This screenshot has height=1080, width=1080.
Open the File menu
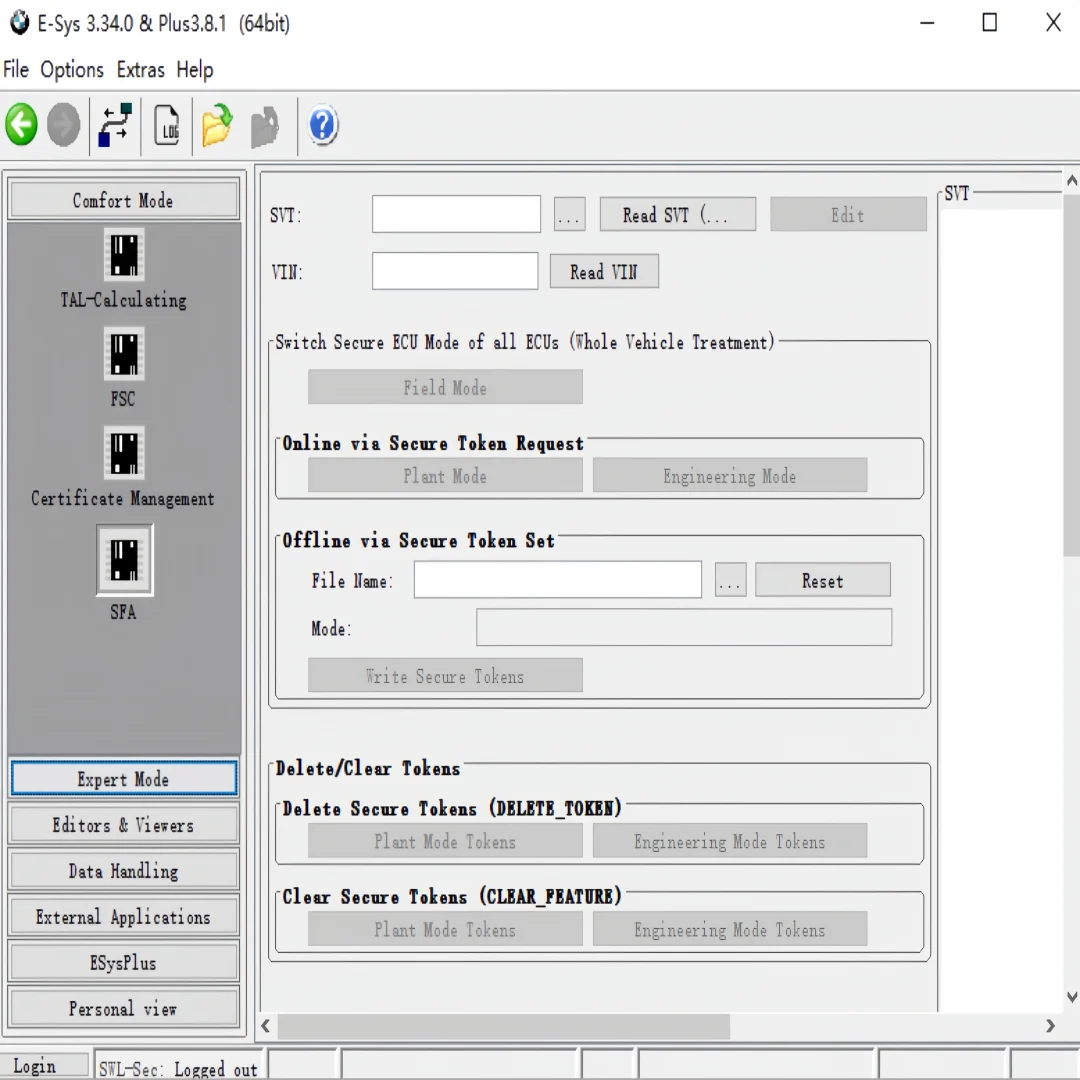coord(16,70)
